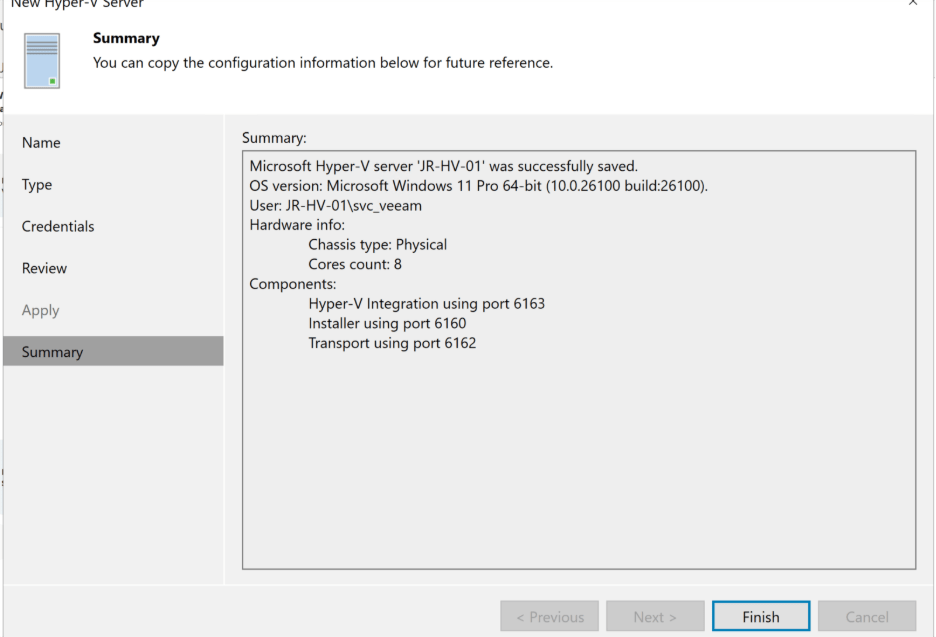This screenshot has width=936, height=637.
Task: Click the Cores count: 8 line
Action: [x=355, y=265]
